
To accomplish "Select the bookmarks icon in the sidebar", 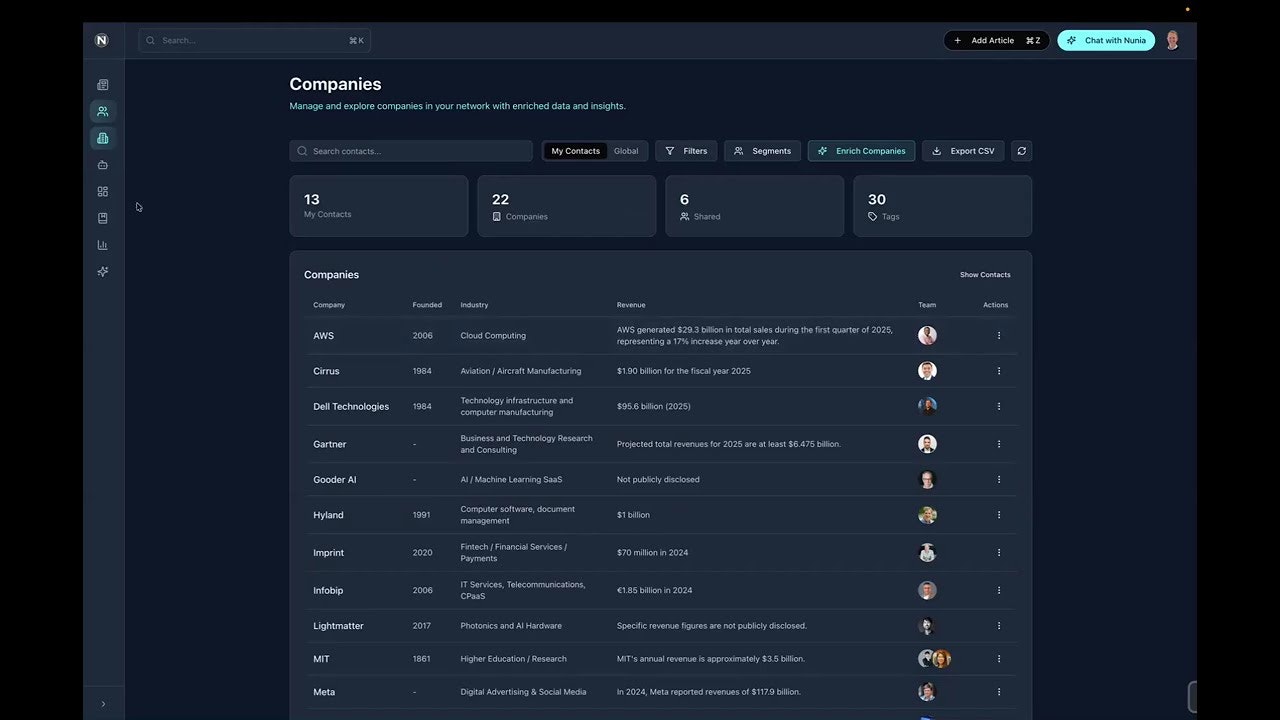I will 102,217.
